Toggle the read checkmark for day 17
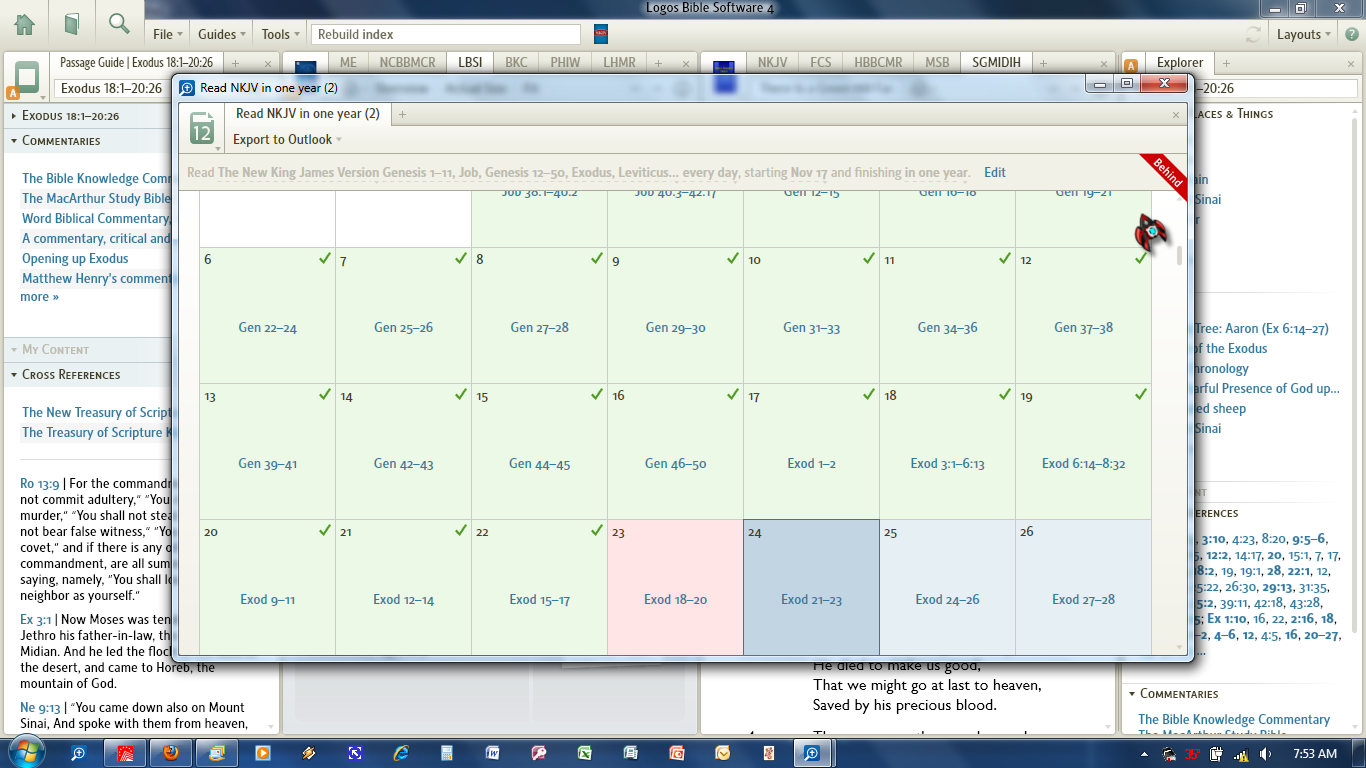Image resolution: width=1366 pixels, height=768 pixels. 869,395
